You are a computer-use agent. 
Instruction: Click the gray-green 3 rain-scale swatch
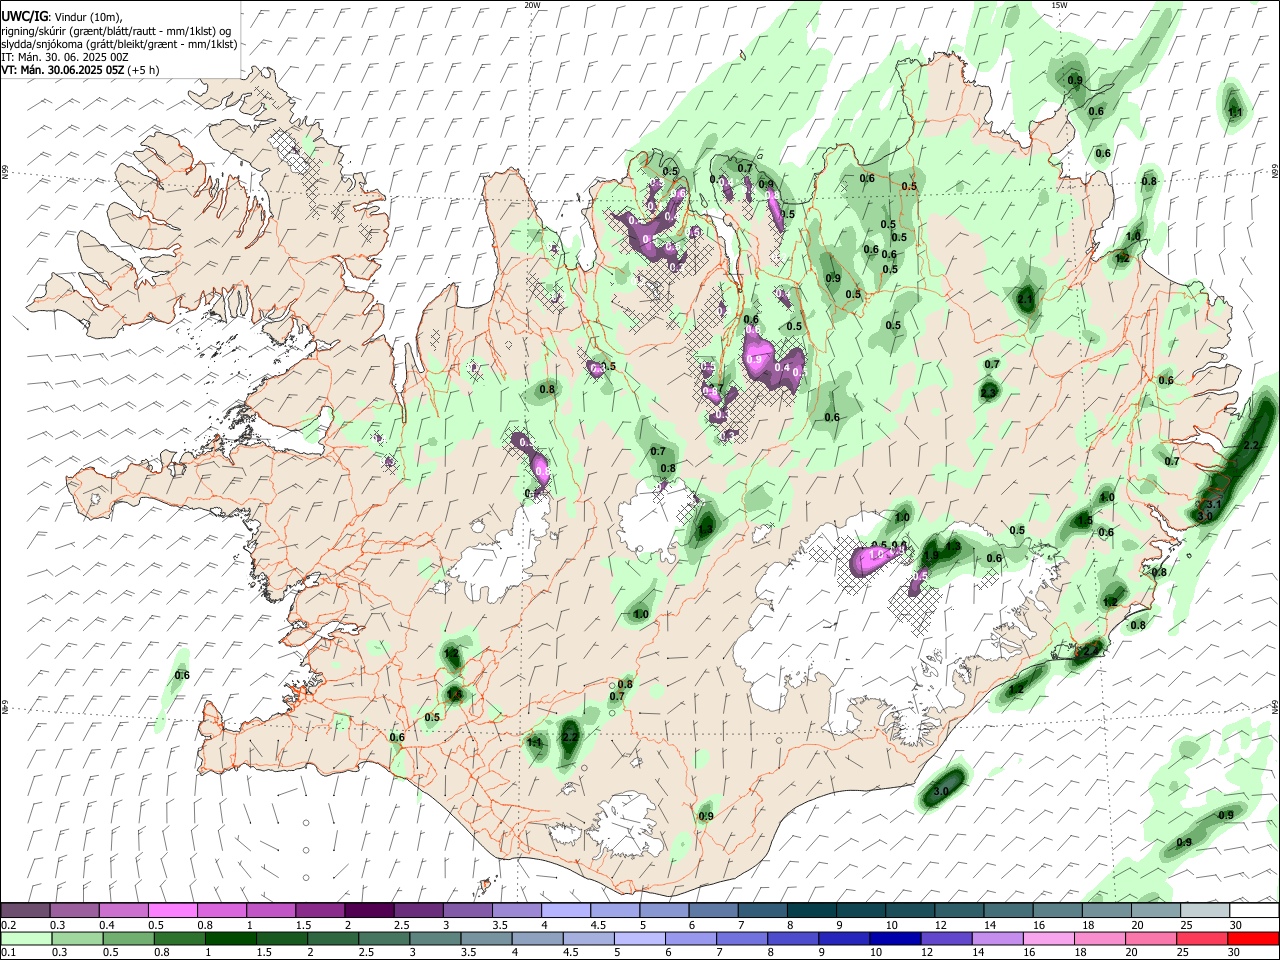[x=435, y=939]
